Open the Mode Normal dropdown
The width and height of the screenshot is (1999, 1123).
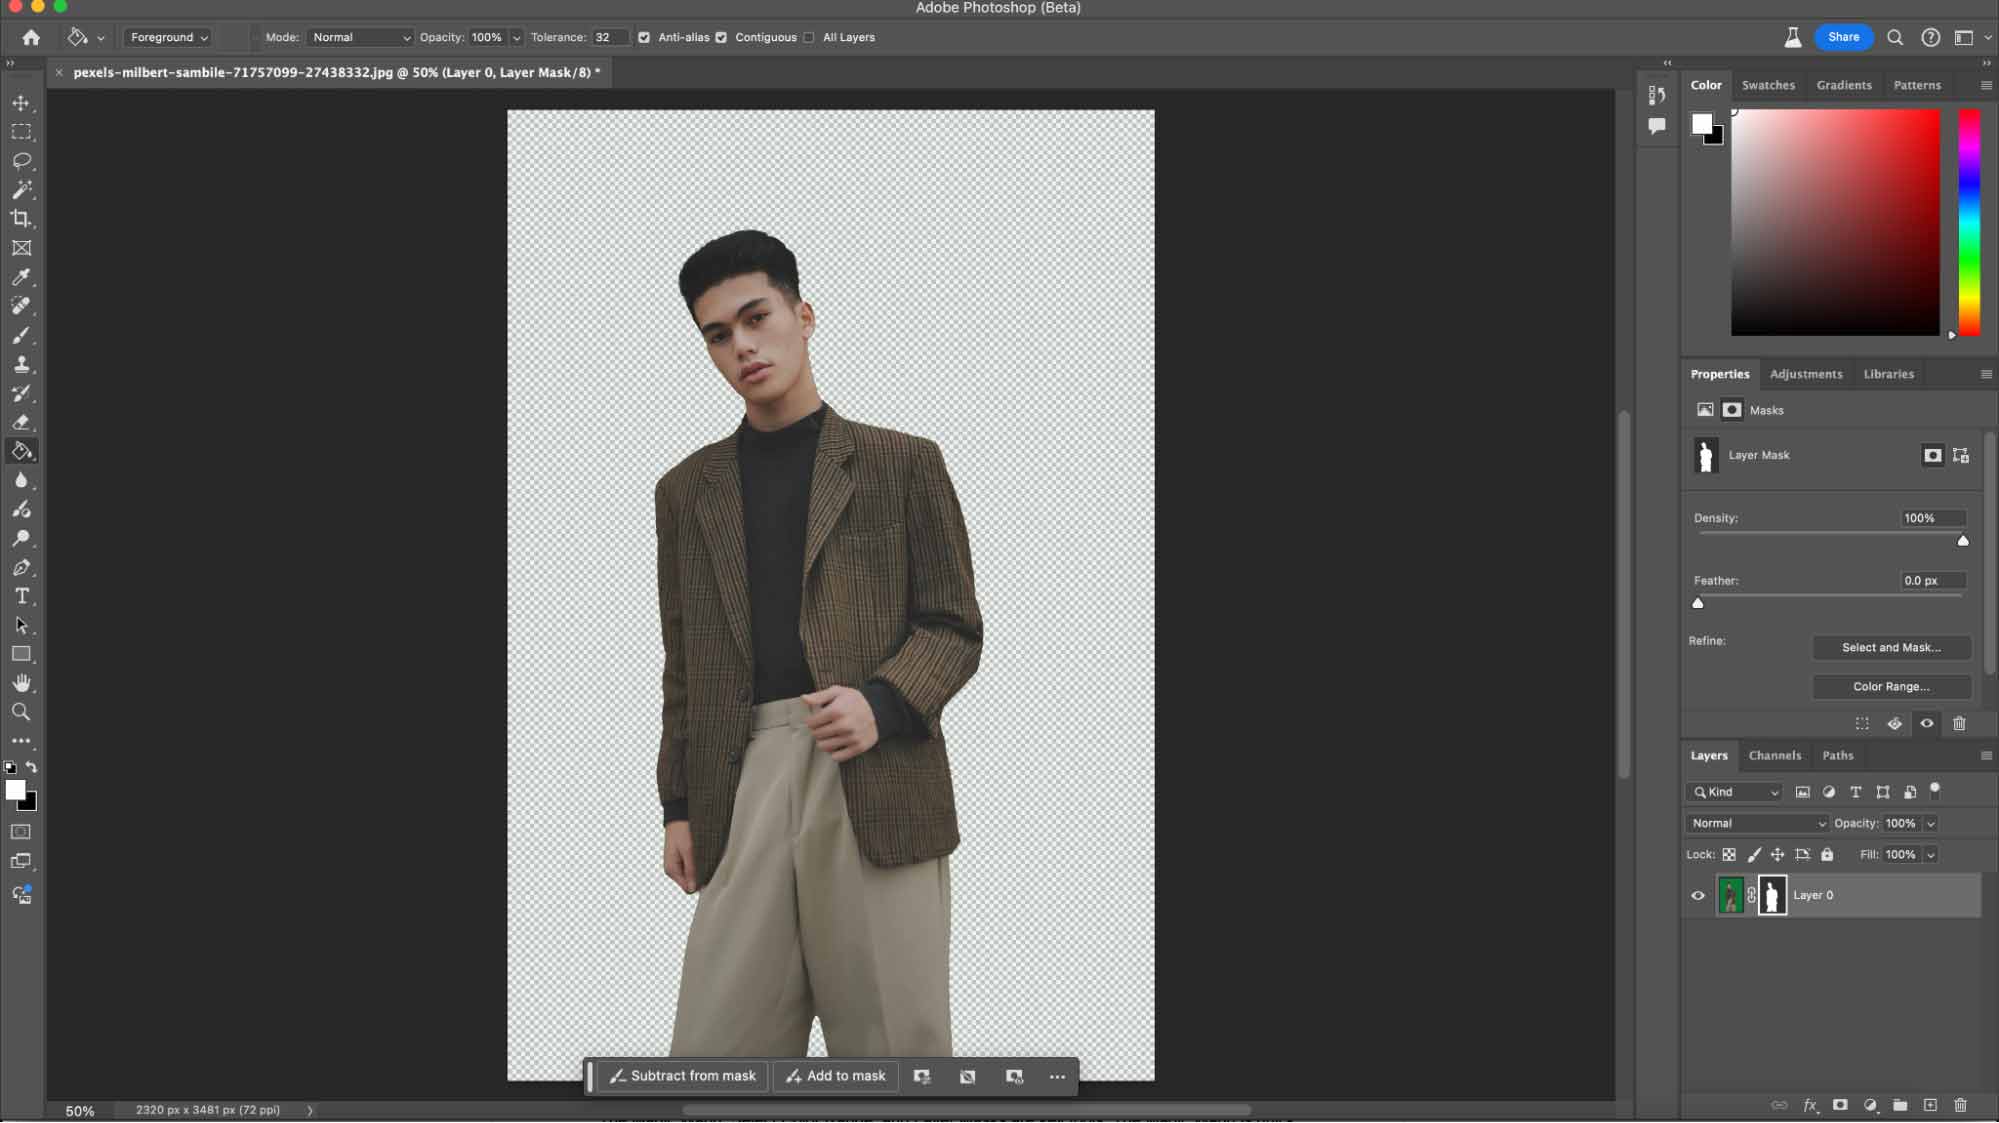(x=360, y=37)
